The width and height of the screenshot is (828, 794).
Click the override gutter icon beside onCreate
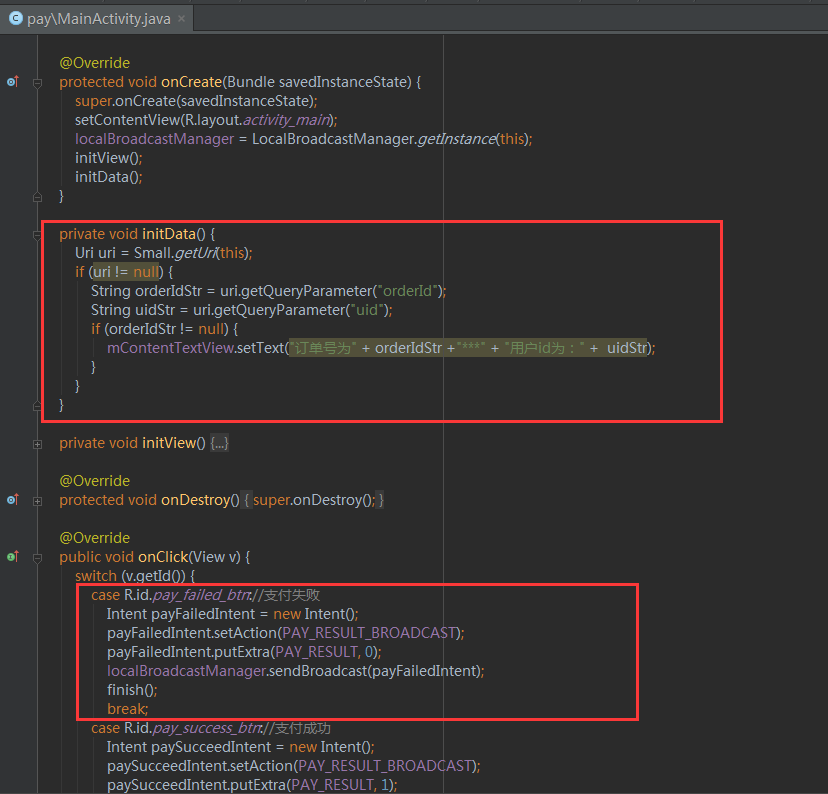[x=12, y=82]
